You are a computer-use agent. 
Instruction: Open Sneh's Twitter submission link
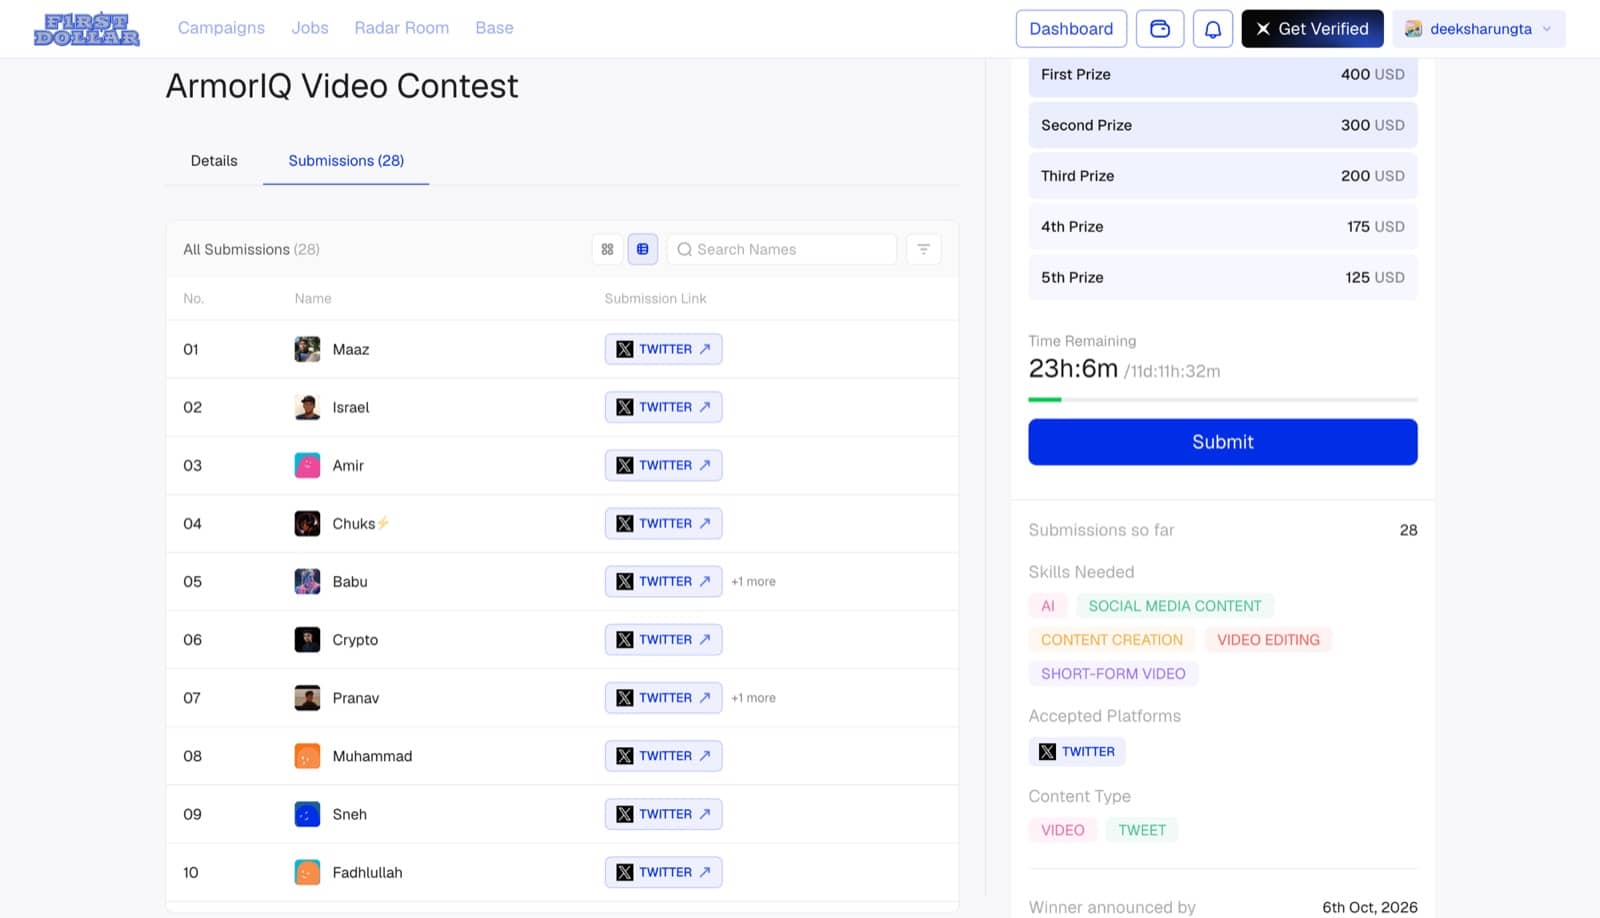(x=663, y=814)
